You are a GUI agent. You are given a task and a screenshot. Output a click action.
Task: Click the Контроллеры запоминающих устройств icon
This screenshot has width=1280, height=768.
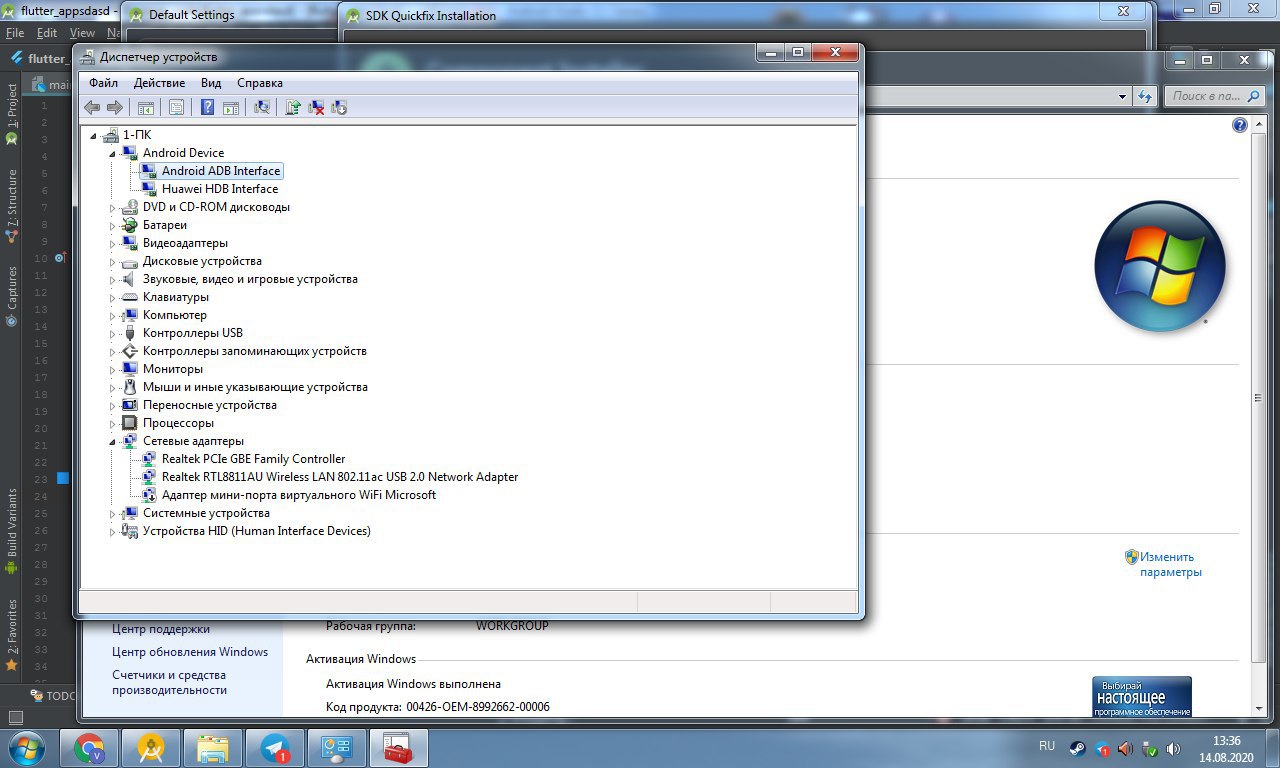coord(129,351)
